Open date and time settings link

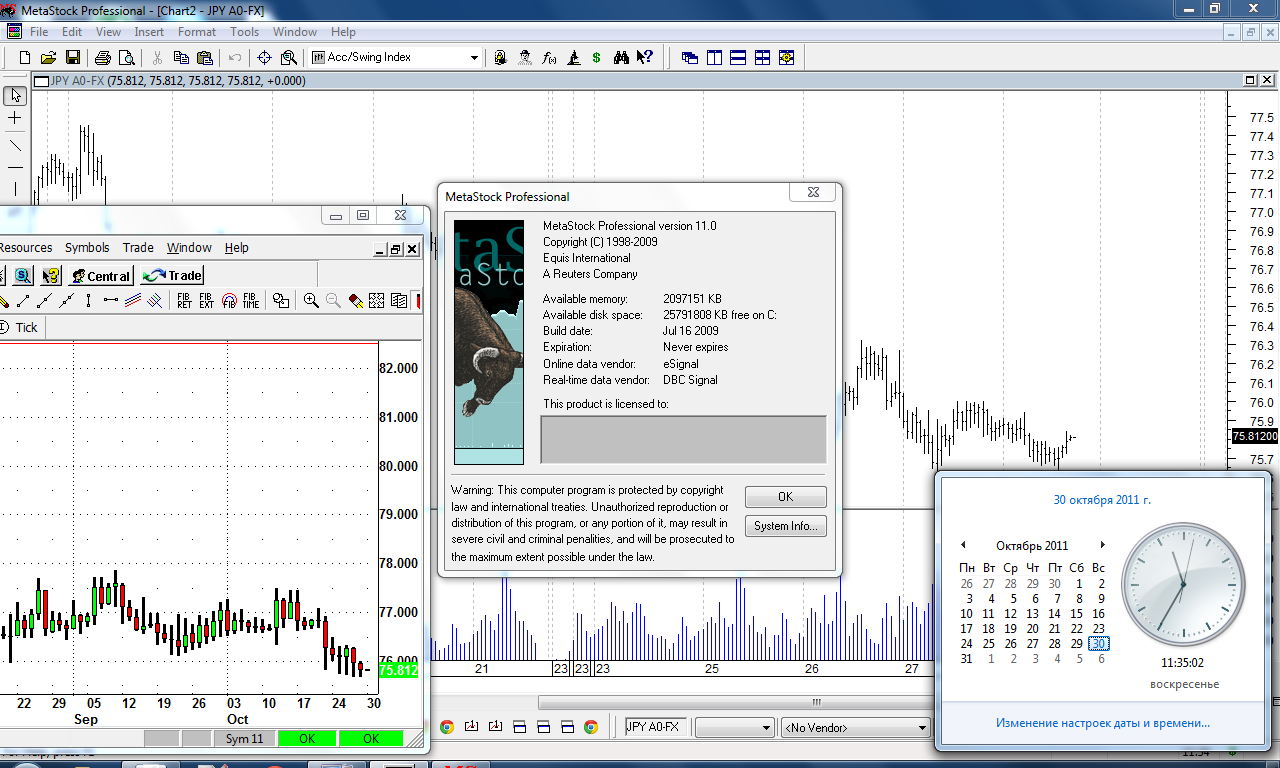[x=1102, y=723]
